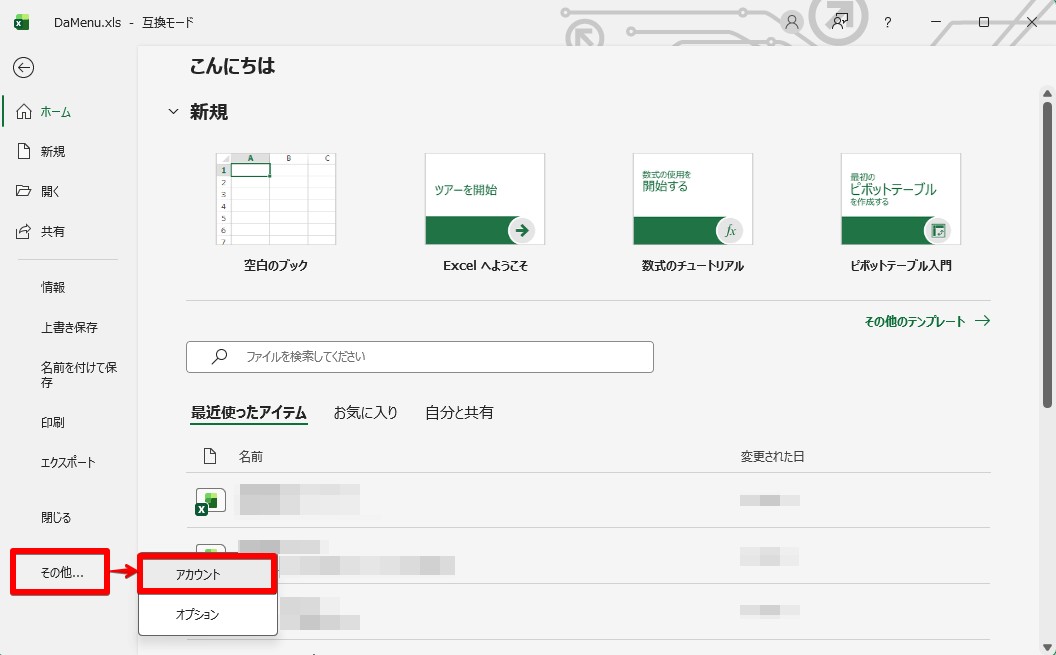The image size is (1056, 655).
Task: Click the arrow beside その他のテンプレート
Action: [x=983, y=321]
